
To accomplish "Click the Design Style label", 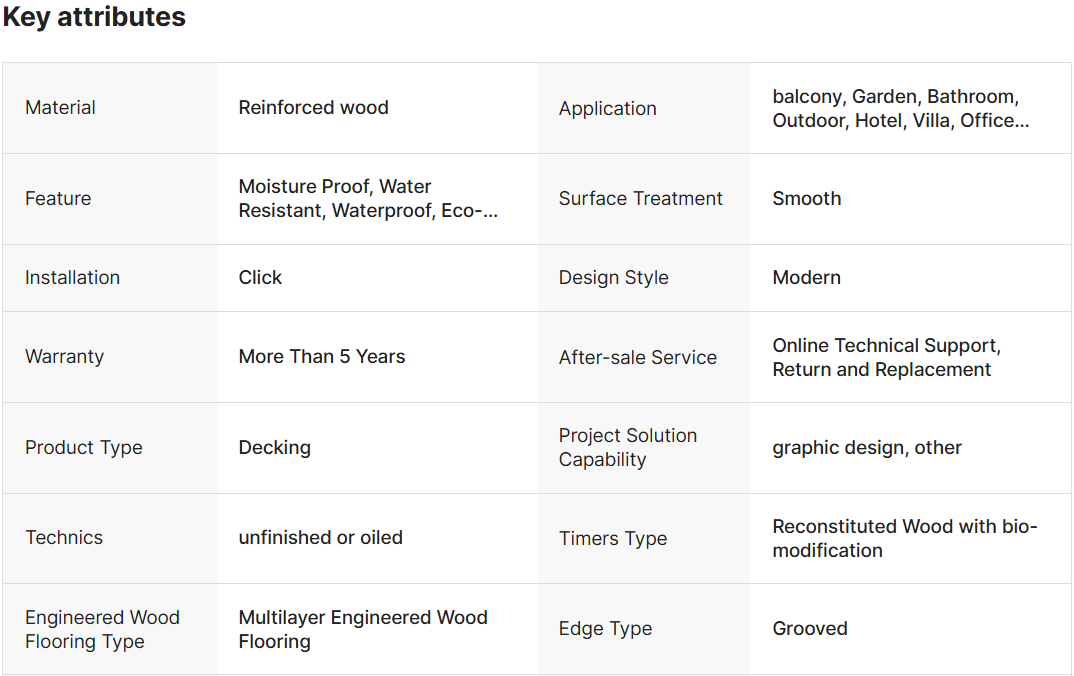I will [x=613, y=278].
